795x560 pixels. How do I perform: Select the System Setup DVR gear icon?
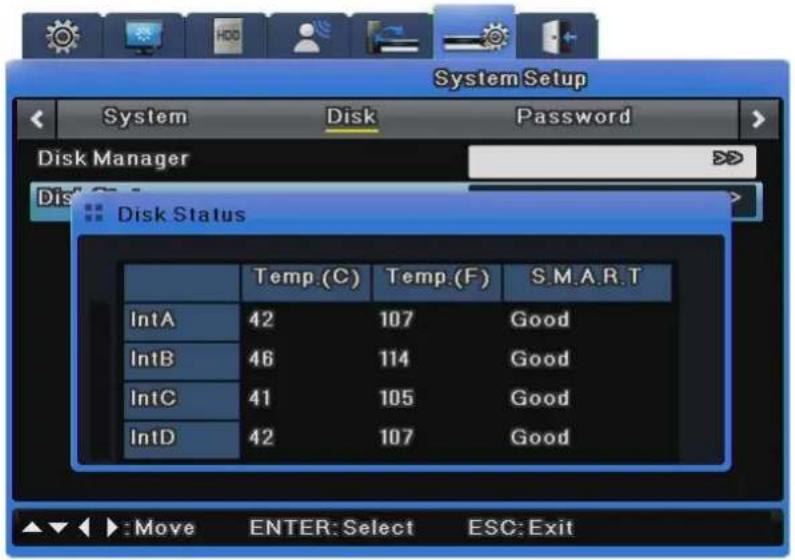475,34
